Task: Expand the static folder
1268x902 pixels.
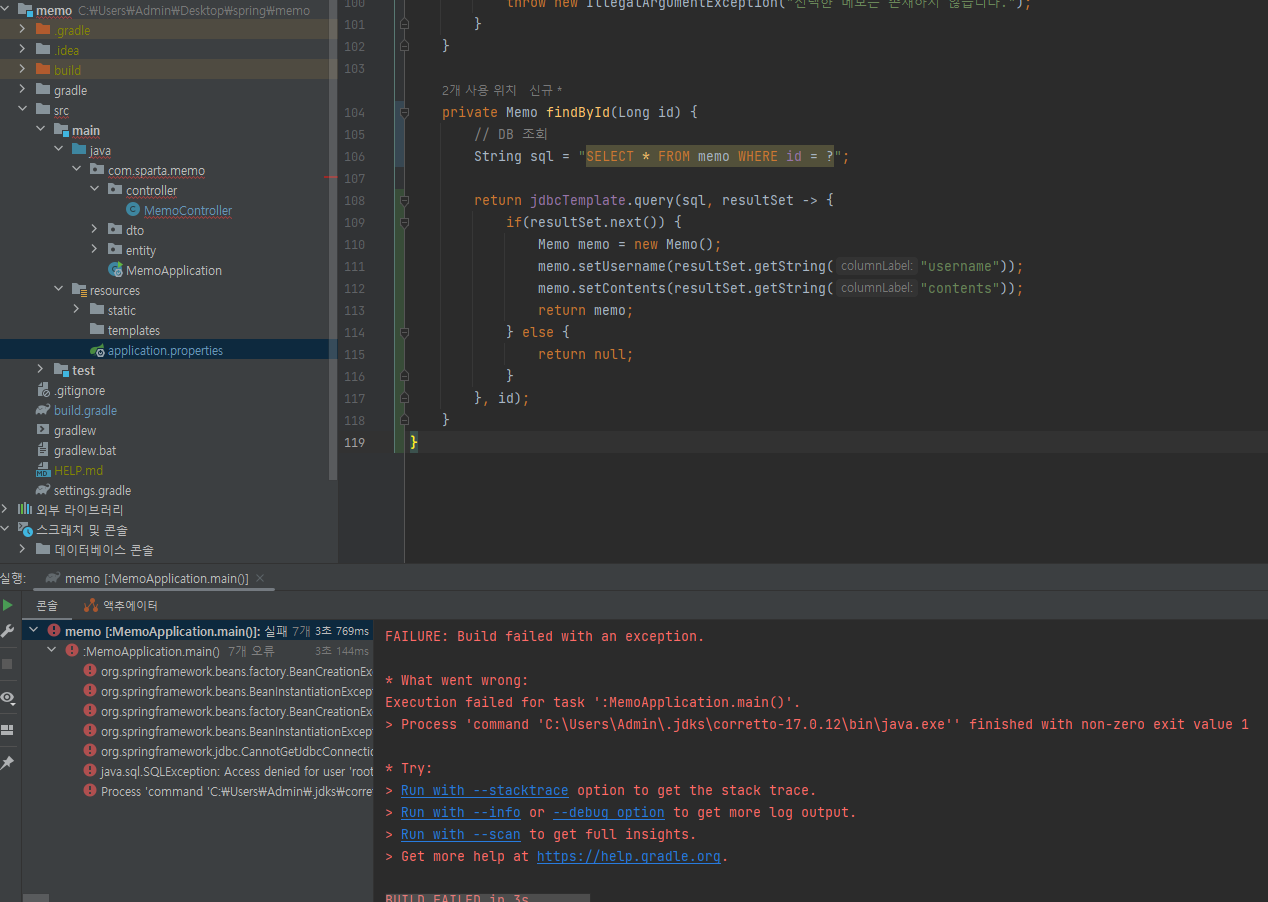Action: coord(76,310)
